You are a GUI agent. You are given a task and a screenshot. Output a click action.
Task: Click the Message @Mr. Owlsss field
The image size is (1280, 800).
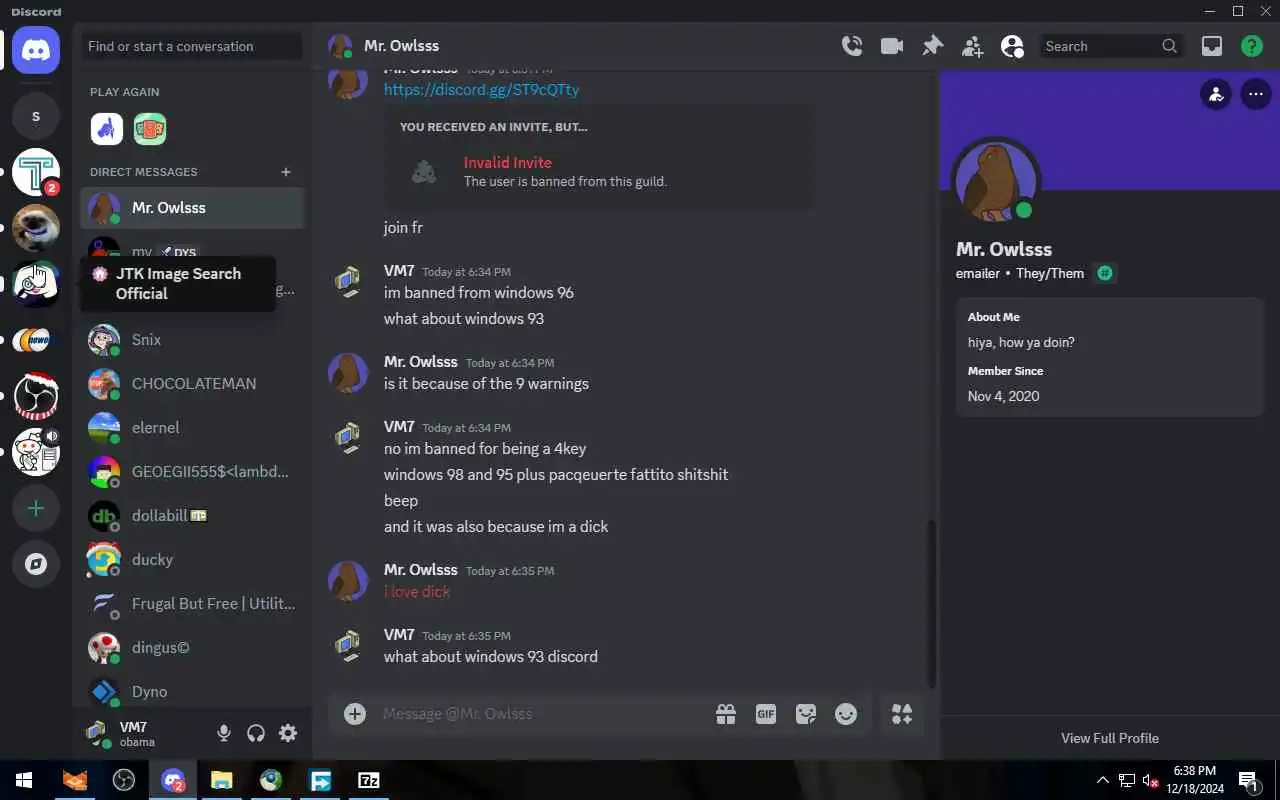pyautogui.click(x=540, y=714)
